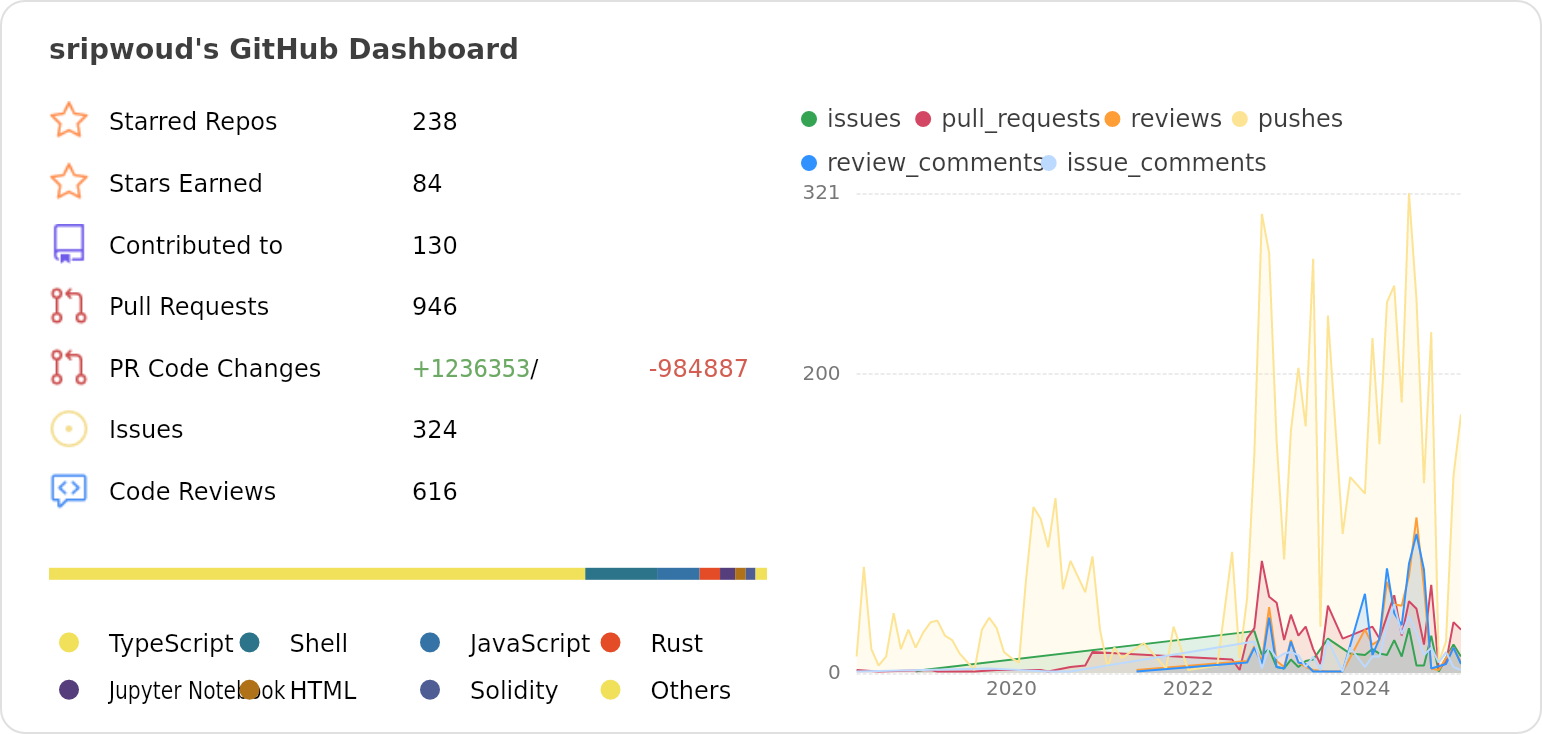Click the "Issues" stat label

click(146, 430)
